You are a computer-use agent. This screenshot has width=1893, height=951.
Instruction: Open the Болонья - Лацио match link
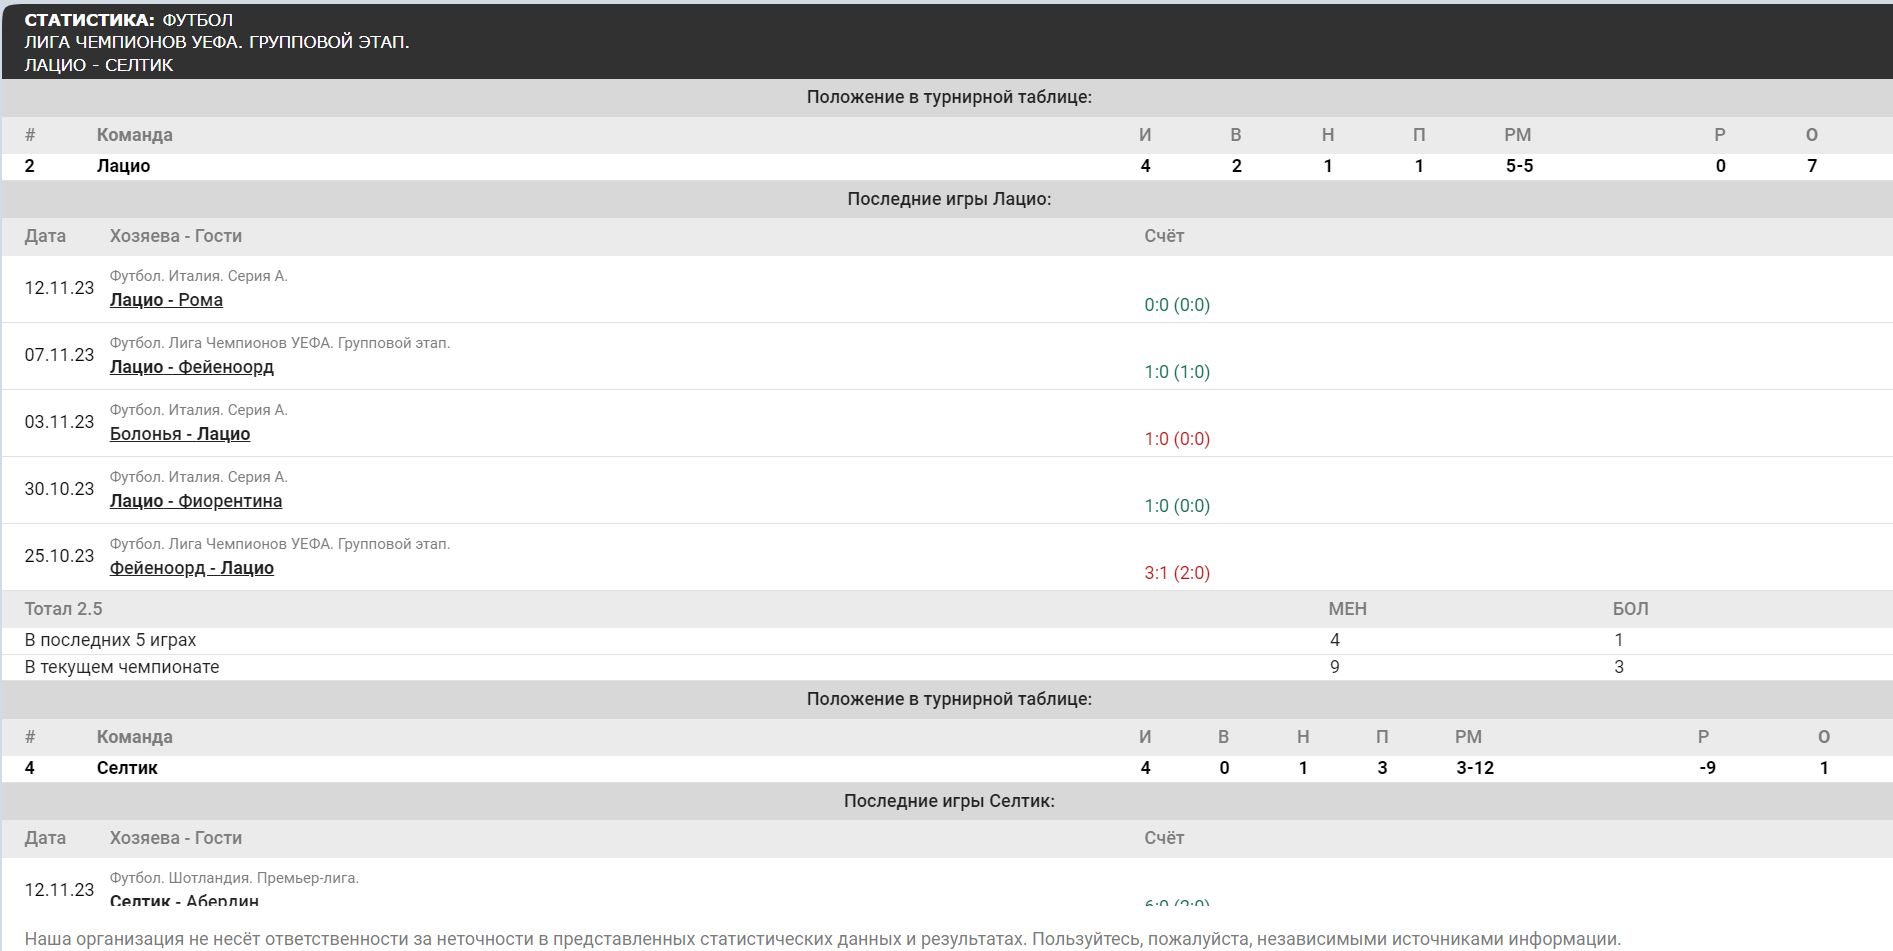[180, 434]
